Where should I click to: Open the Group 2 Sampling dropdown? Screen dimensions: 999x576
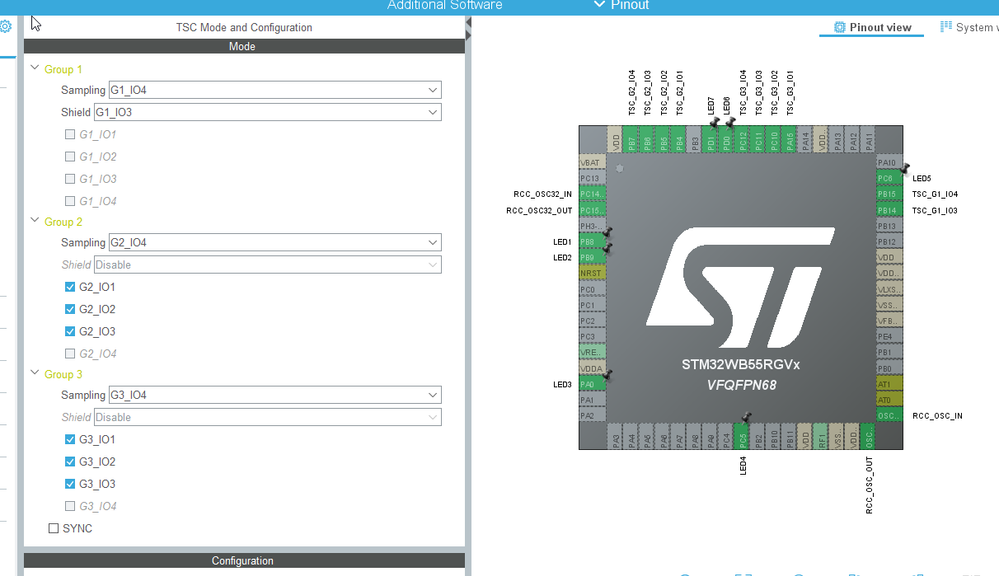pos(275,242)
